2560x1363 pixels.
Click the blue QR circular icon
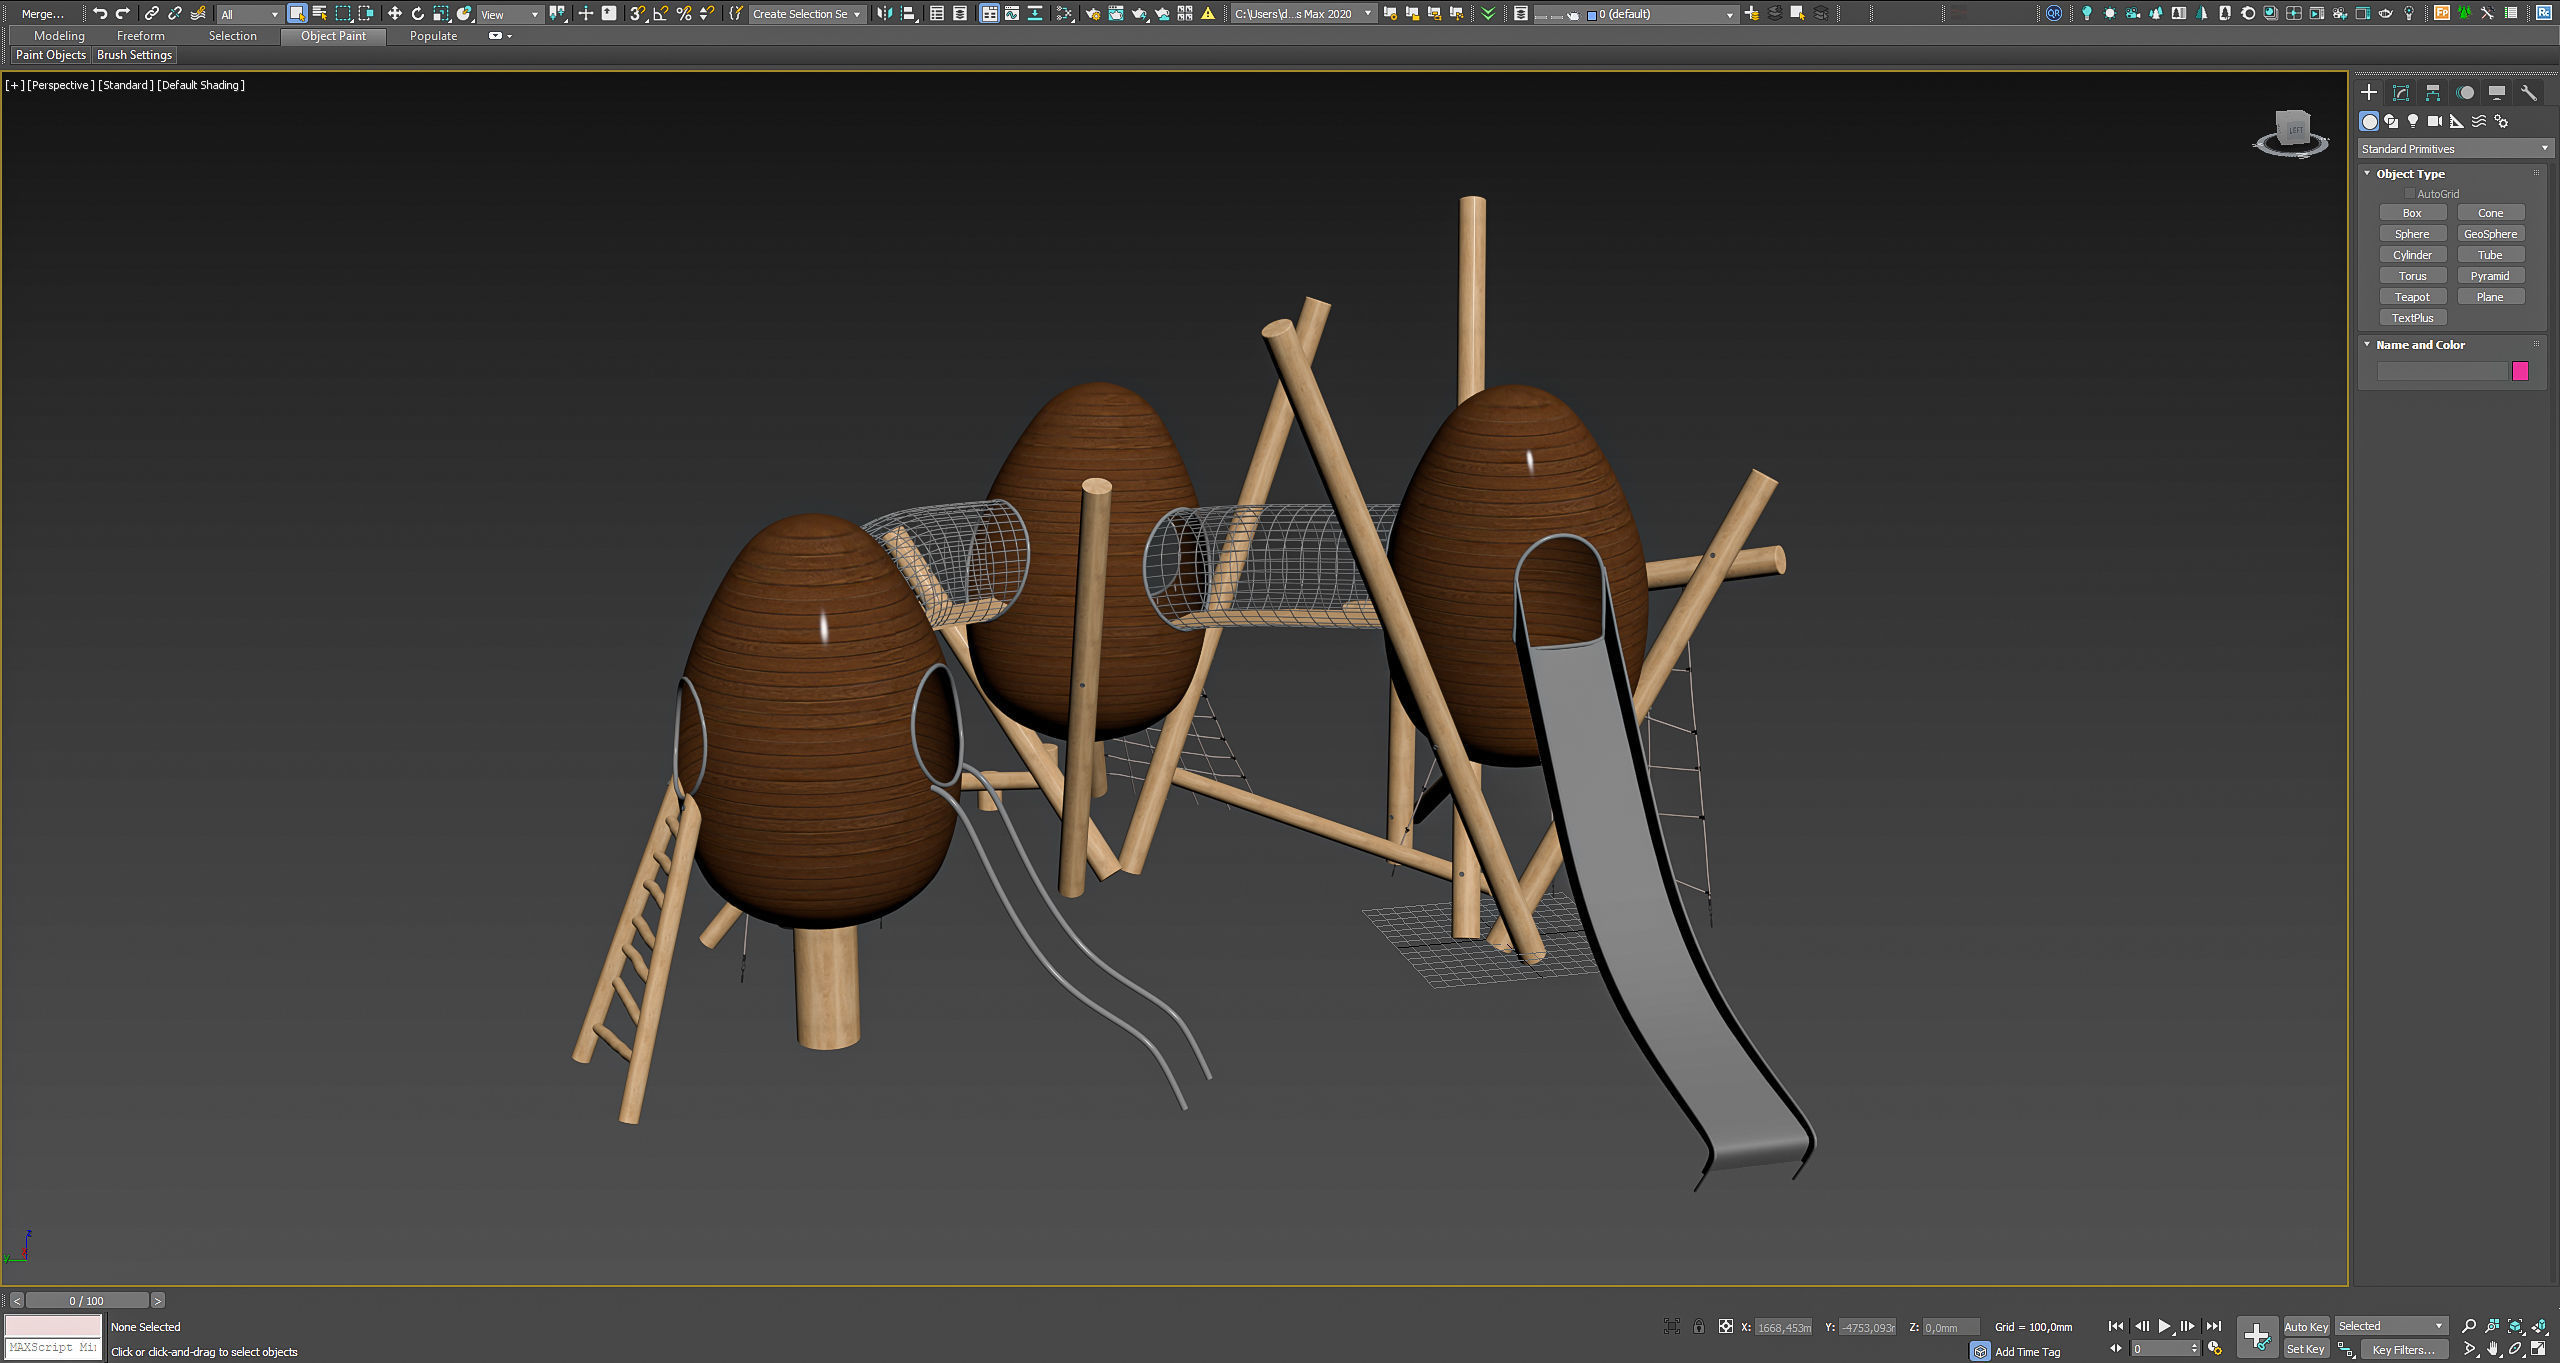coord(2054,13)
